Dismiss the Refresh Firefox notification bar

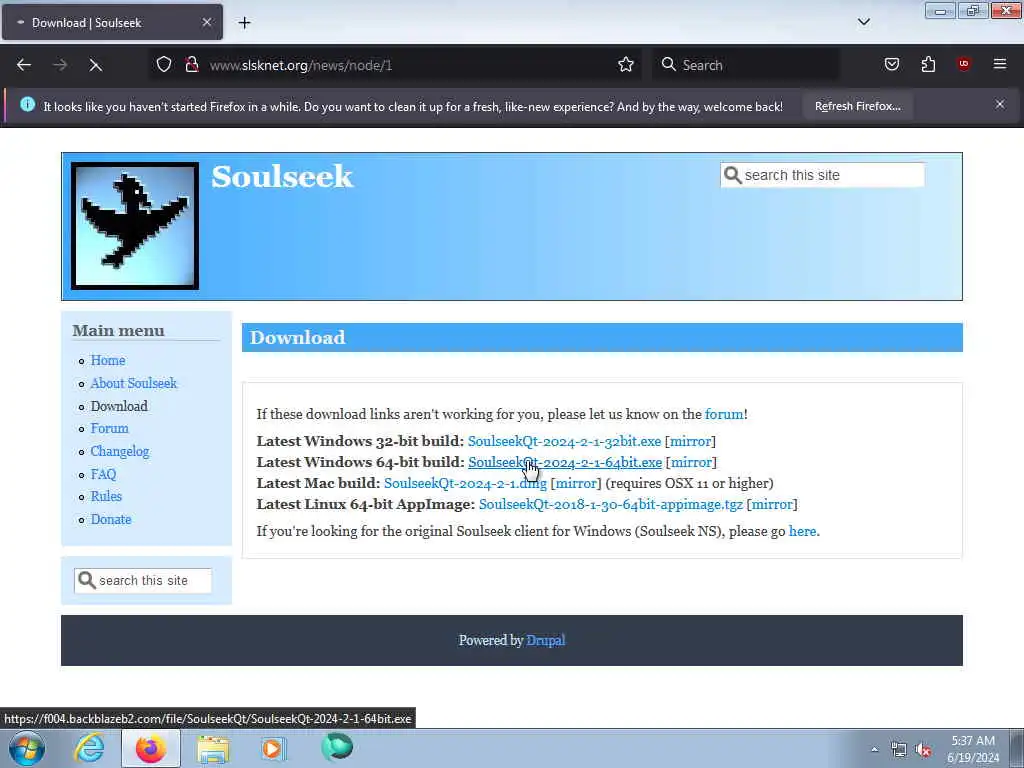click(1000, 104)
